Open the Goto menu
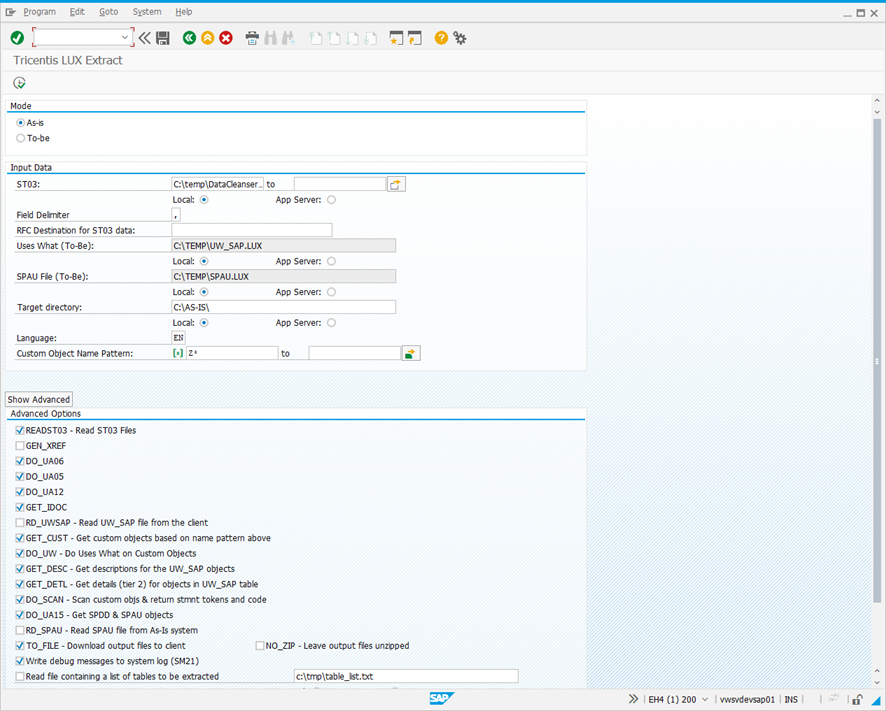The width and height of the screenshot is (886, 711). click(108, 11)
